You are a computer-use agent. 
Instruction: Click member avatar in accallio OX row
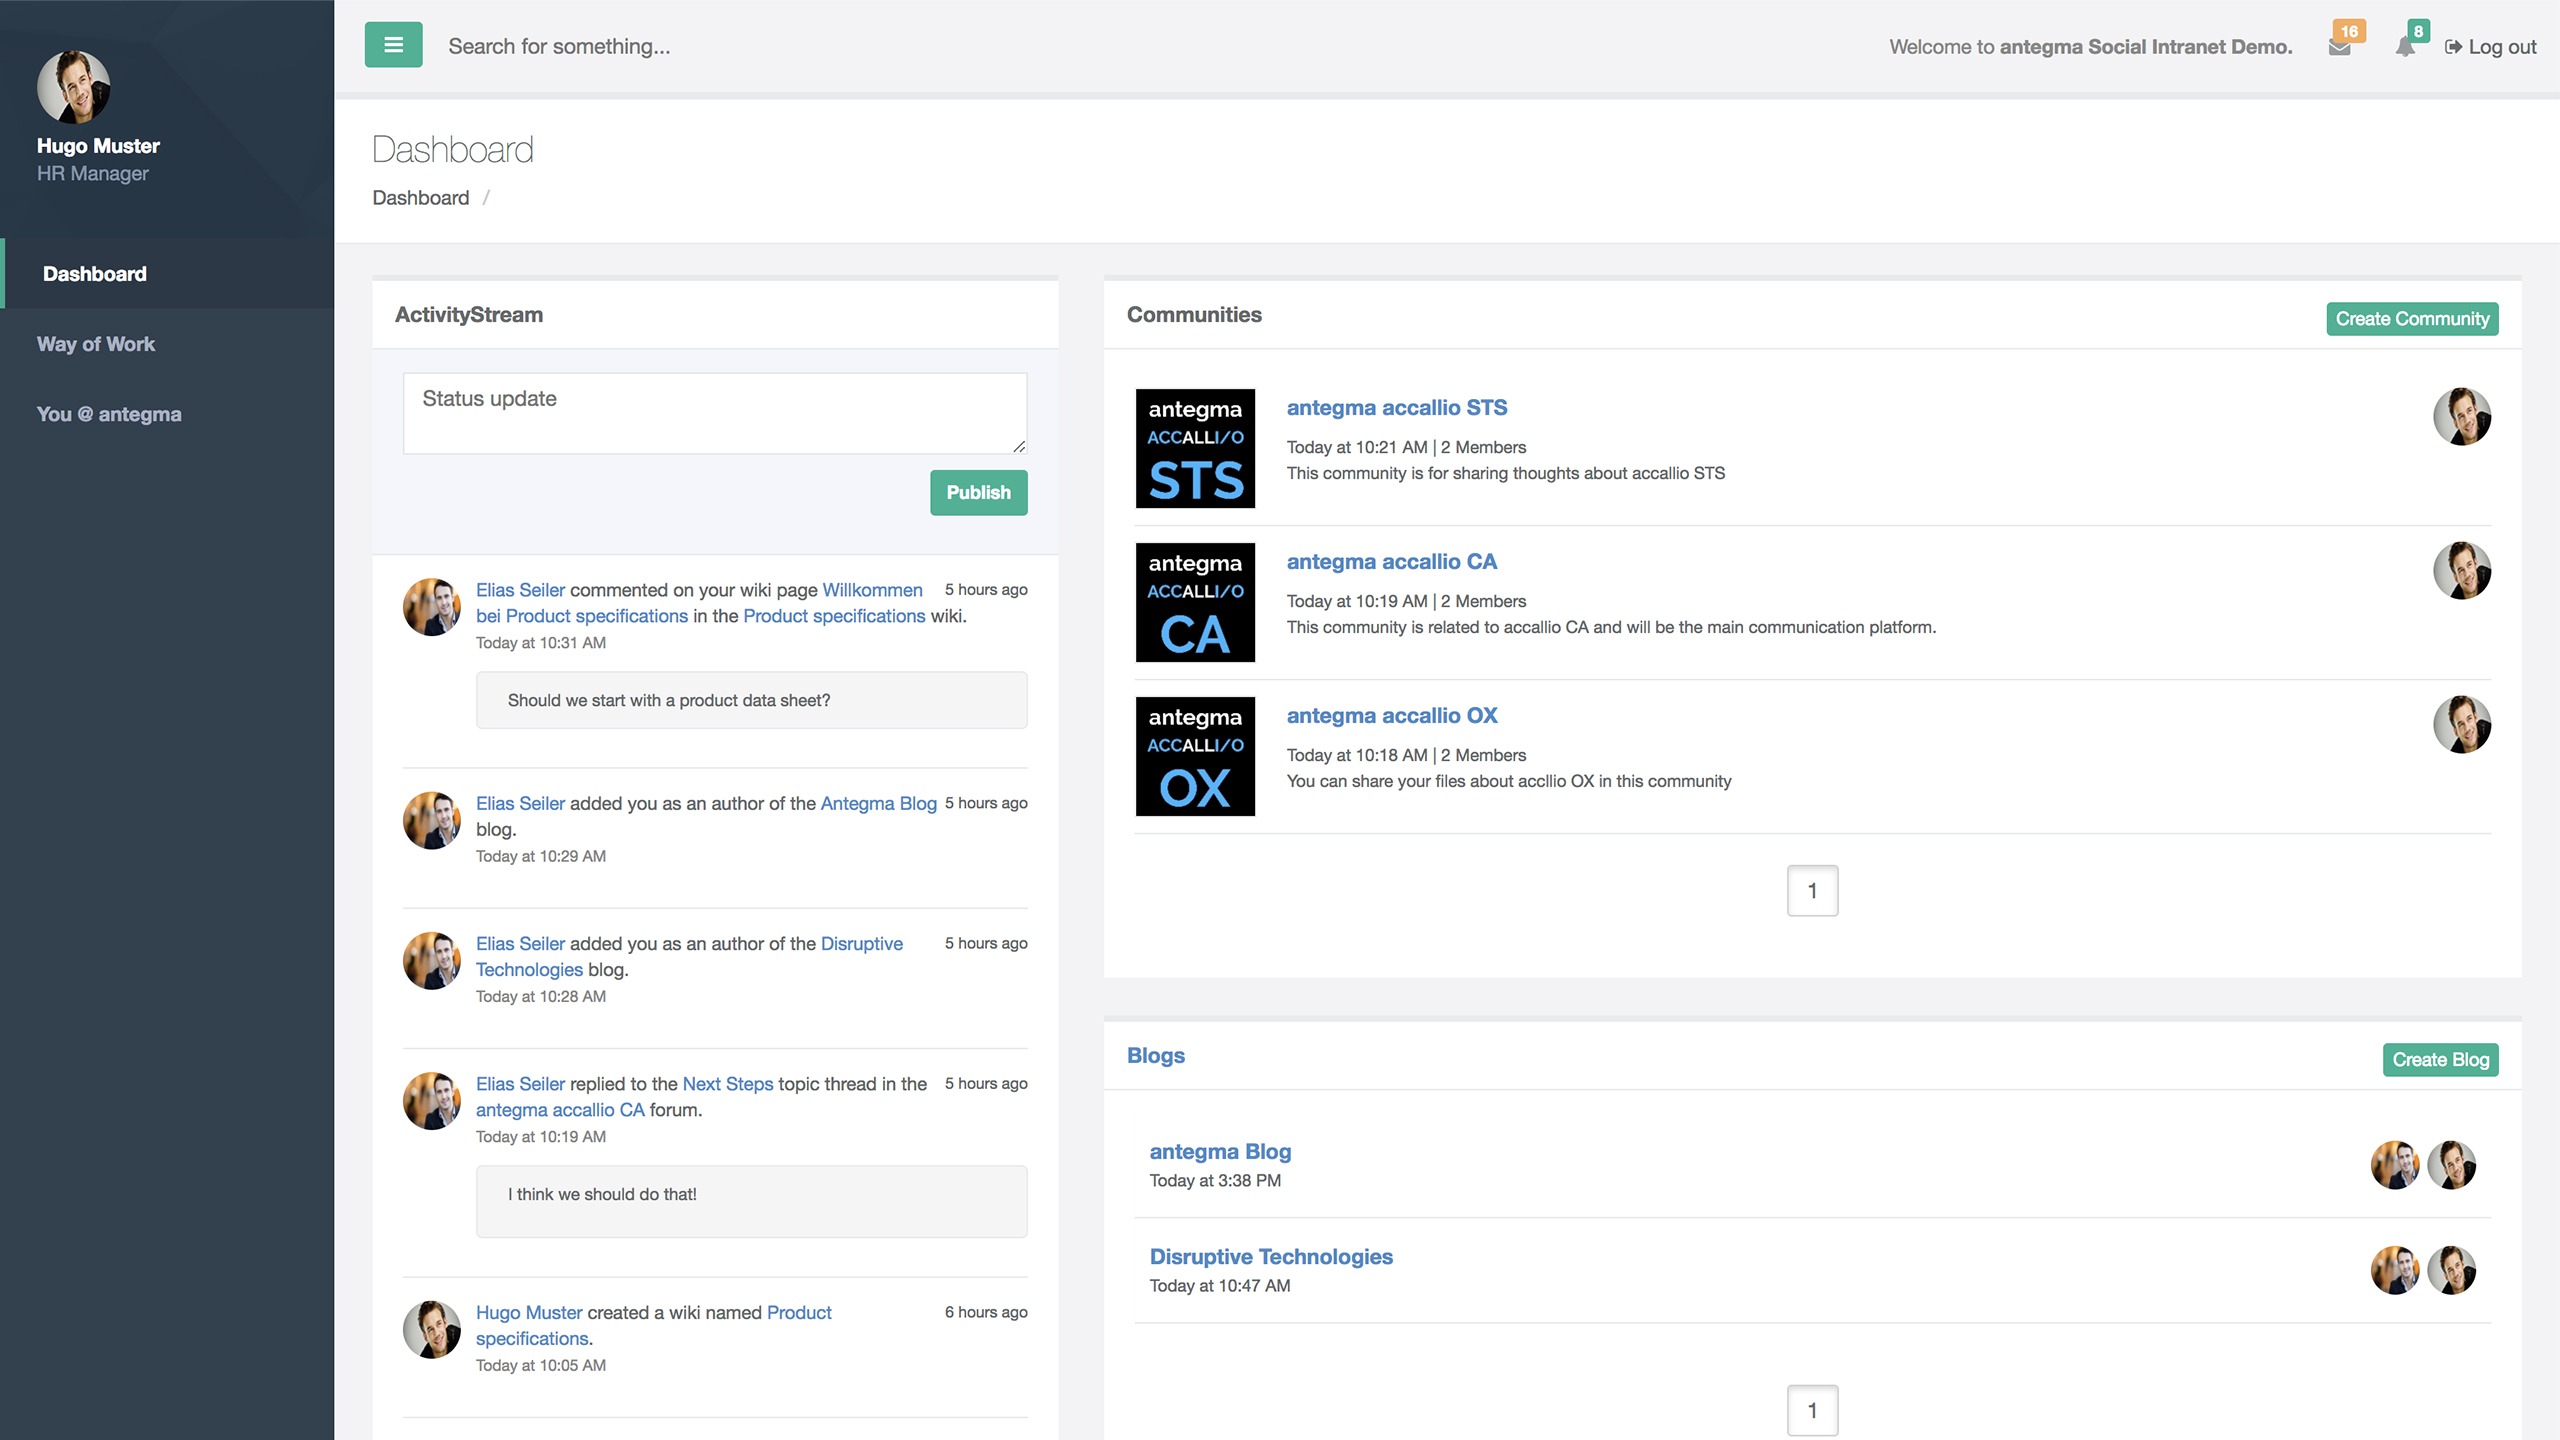pos(2462,724)
